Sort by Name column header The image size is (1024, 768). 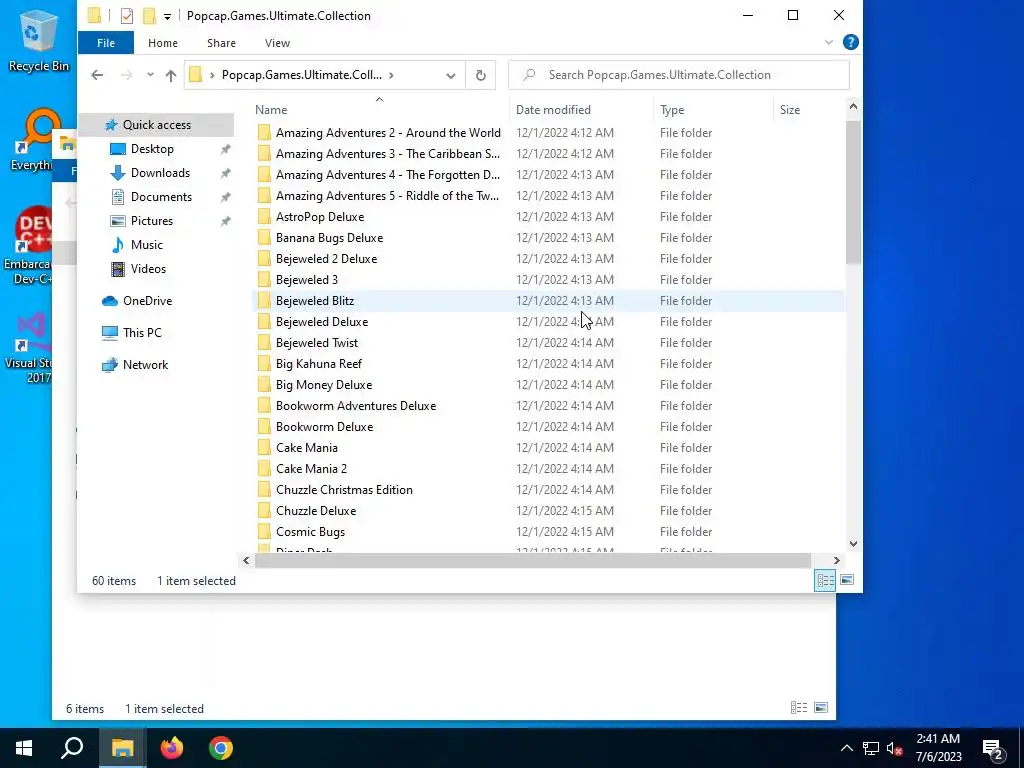pyautogui.click(x=379, y=110)
